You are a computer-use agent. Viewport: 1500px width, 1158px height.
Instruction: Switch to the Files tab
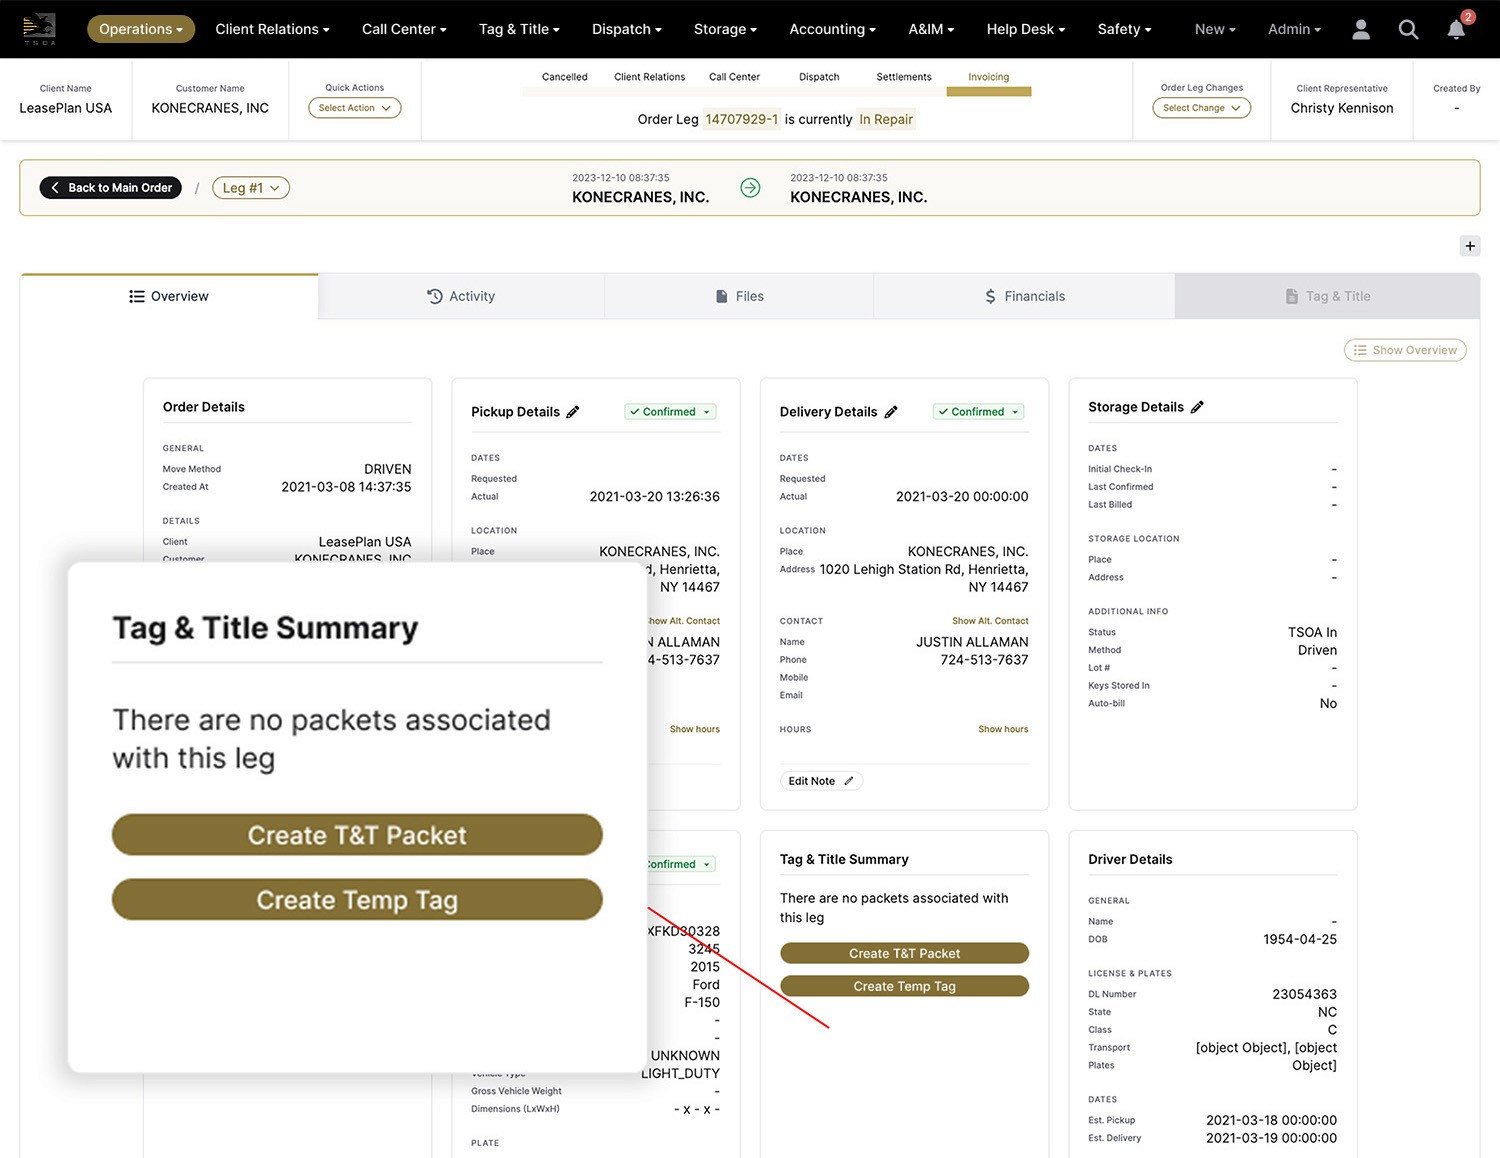tap(739, 296)
